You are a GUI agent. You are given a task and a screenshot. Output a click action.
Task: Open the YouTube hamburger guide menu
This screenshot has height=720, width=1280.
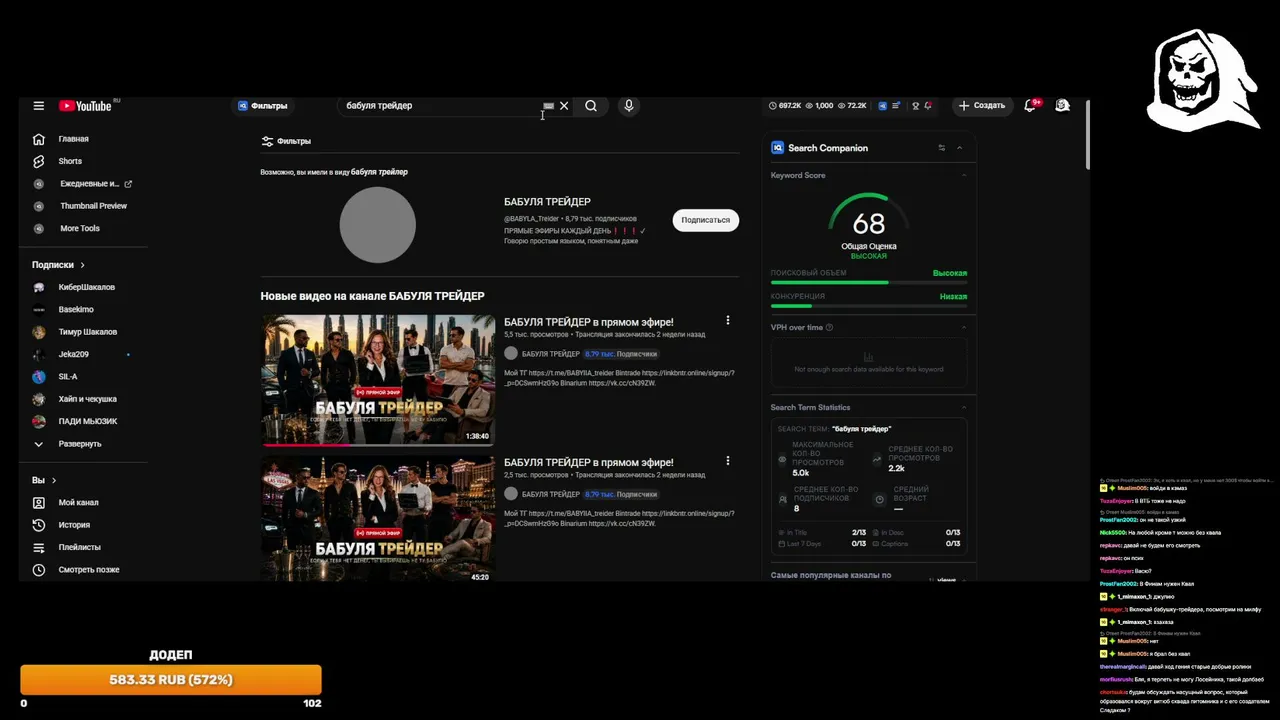38,106
